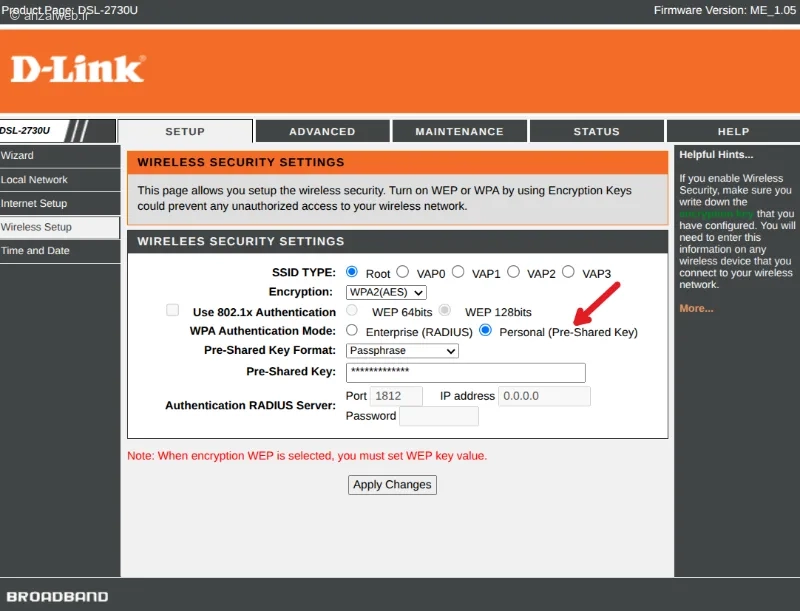Select Enterprise (RADIUS) authentication mode
This screenshot has width=800, height=611.
[352, 330]
